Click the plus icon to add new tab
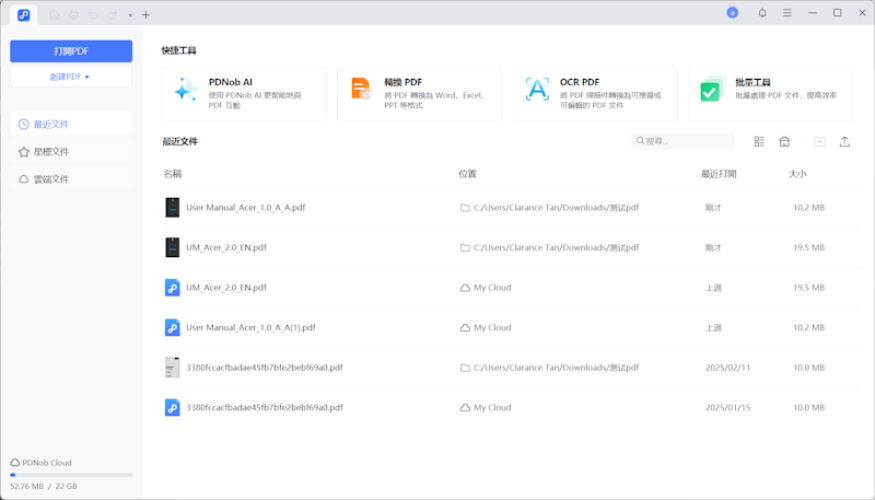This screenshot has height=500, width=875. (146, 14)
